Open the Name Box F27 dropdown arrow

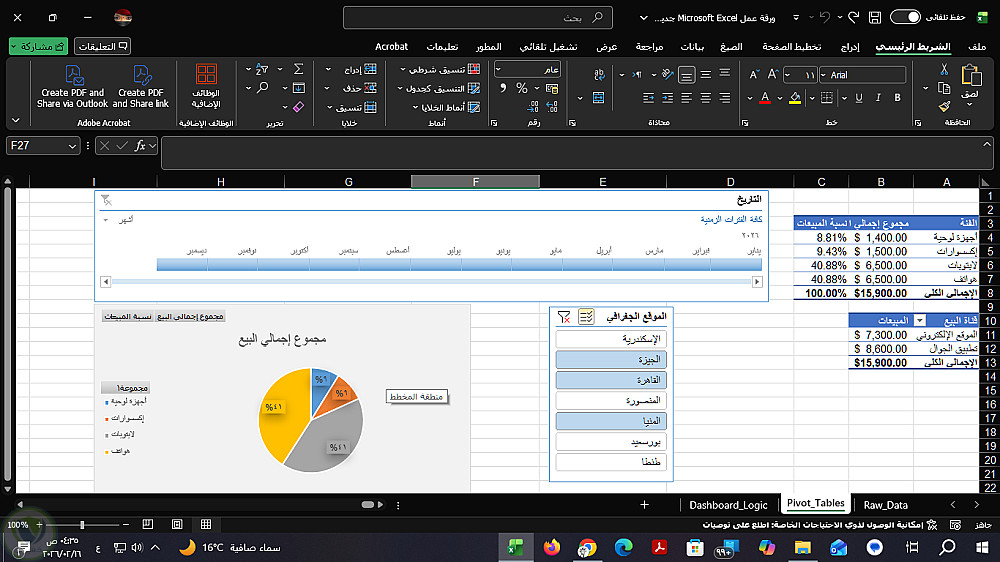(72, 146)
